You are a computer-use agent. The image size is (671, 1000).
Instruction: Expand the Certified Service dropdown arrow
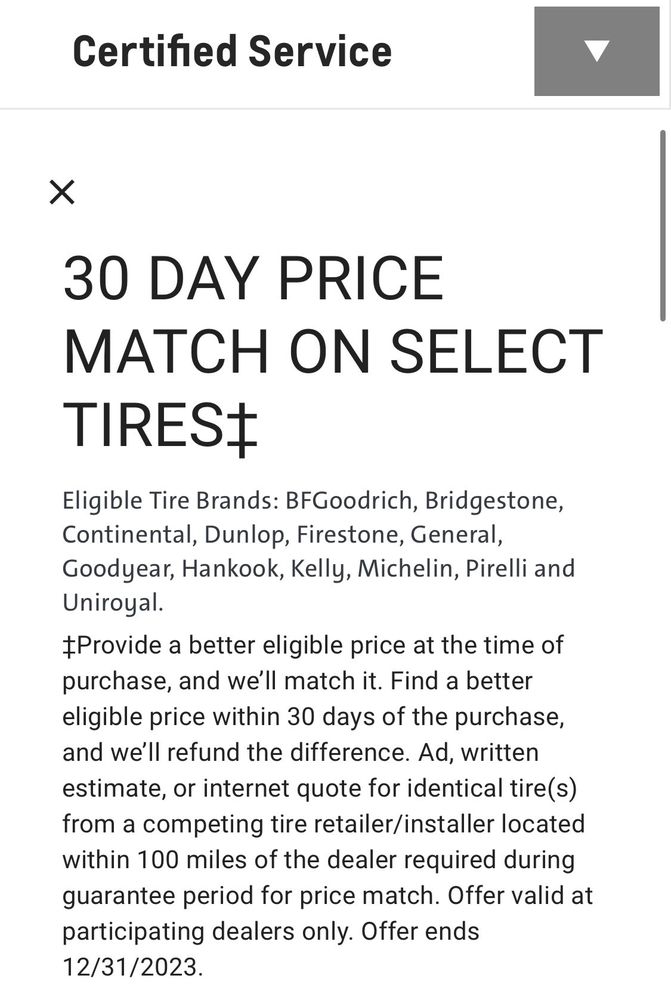pyautogui.click(x=597, y=51)
